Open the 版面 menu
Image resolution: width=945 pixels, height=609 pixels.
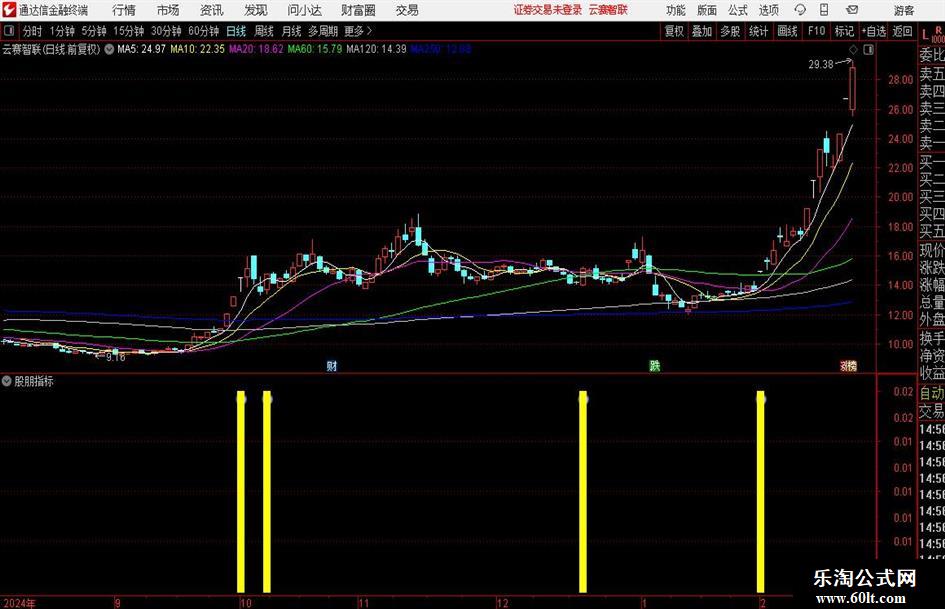(x=706, y=10)
